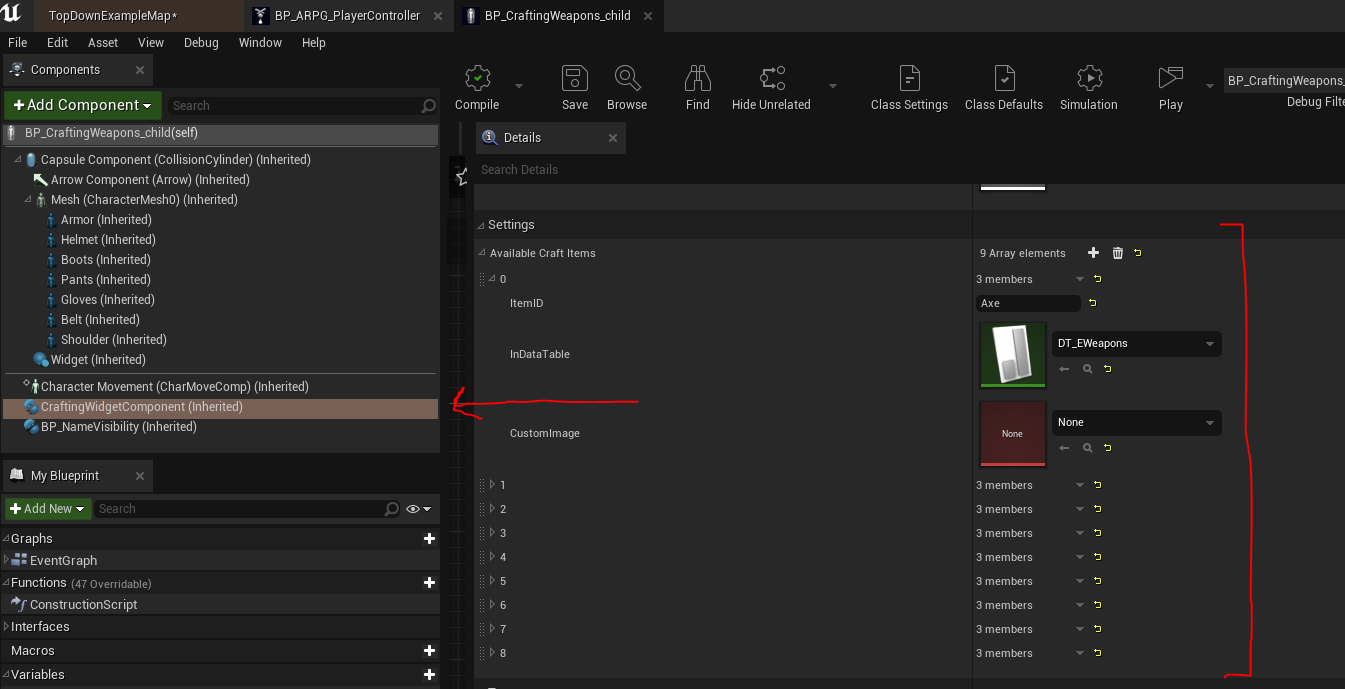Open CustomImage None asset dropdown
Image resolution: width=1345 pixels, height=689 pixels.
(1137, 422)
